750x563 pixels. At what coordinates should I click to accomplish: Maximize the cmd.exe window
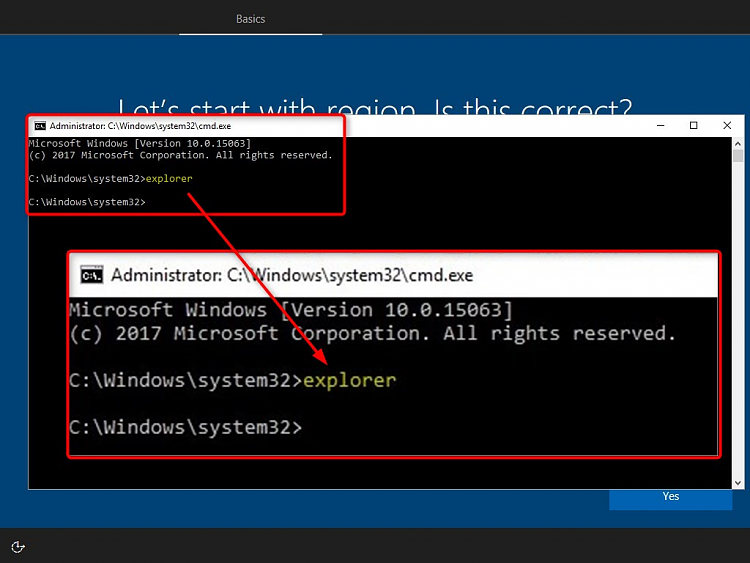click(694, 125)
